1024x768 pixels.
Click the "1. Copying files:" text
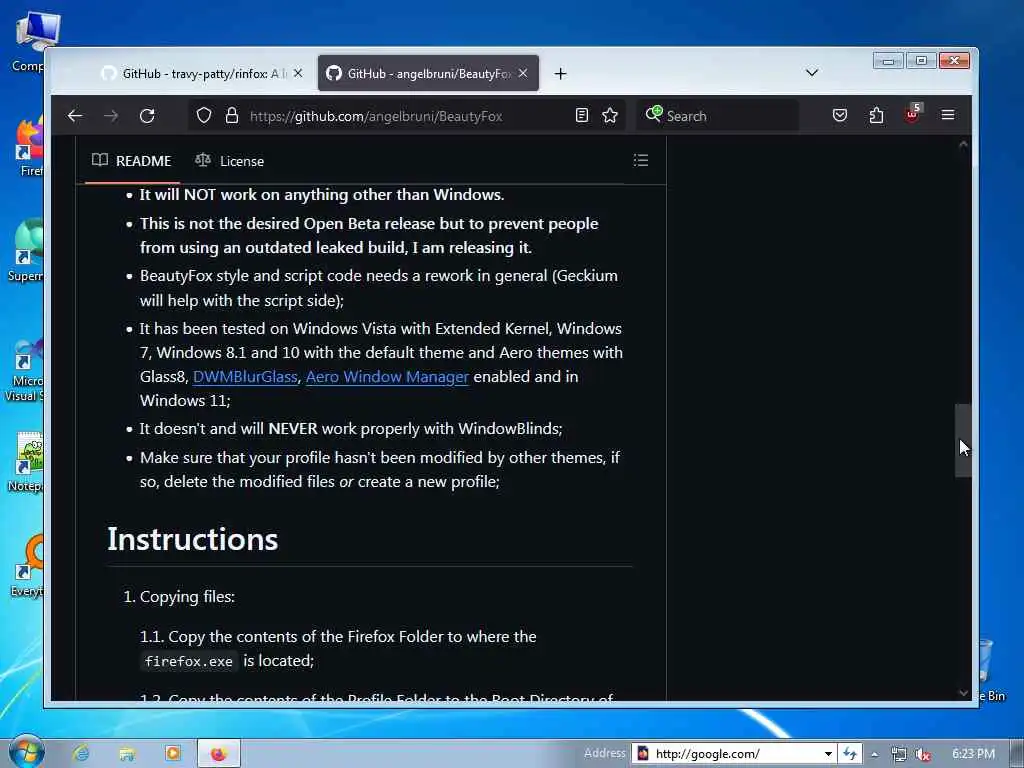[179, 597]
